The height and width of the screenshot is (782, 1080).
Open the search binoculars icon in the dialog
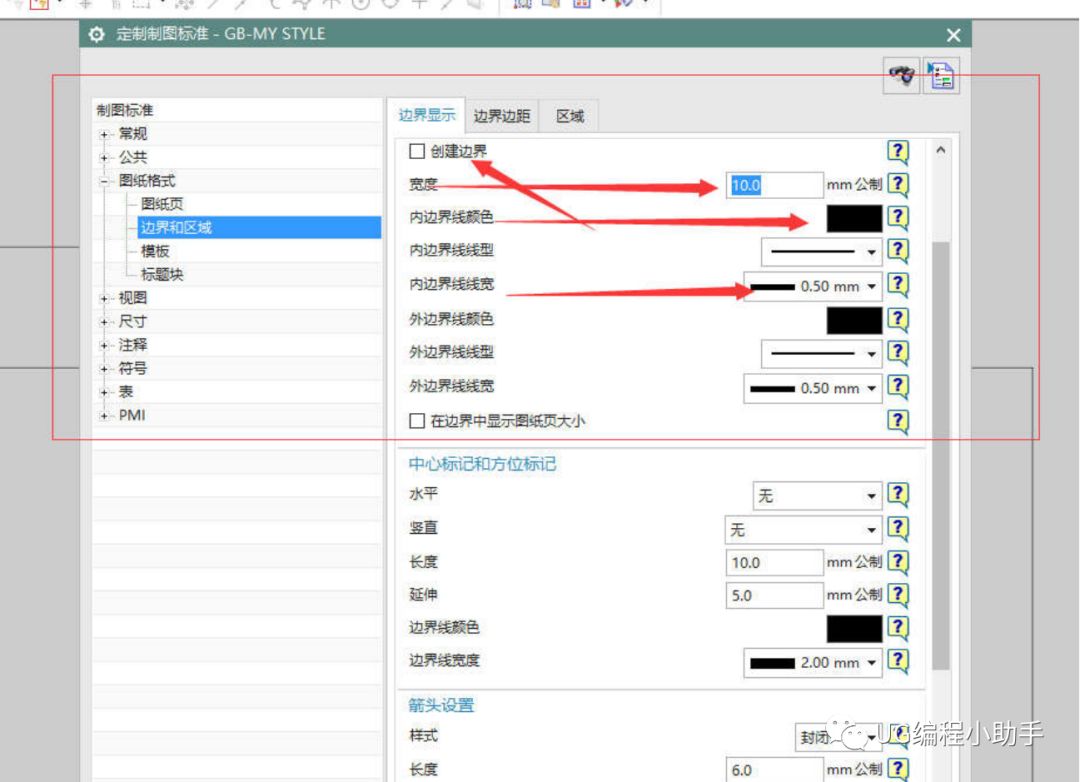click(899, 76)
